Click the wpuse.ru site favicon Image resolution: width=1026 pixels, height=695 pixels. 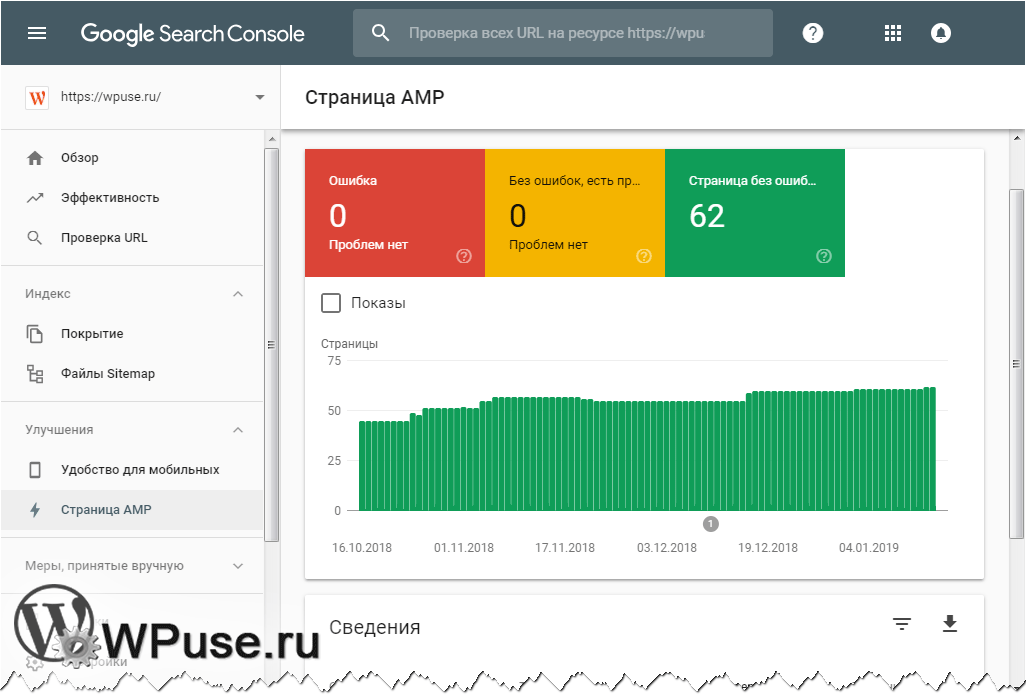(37, 98)
